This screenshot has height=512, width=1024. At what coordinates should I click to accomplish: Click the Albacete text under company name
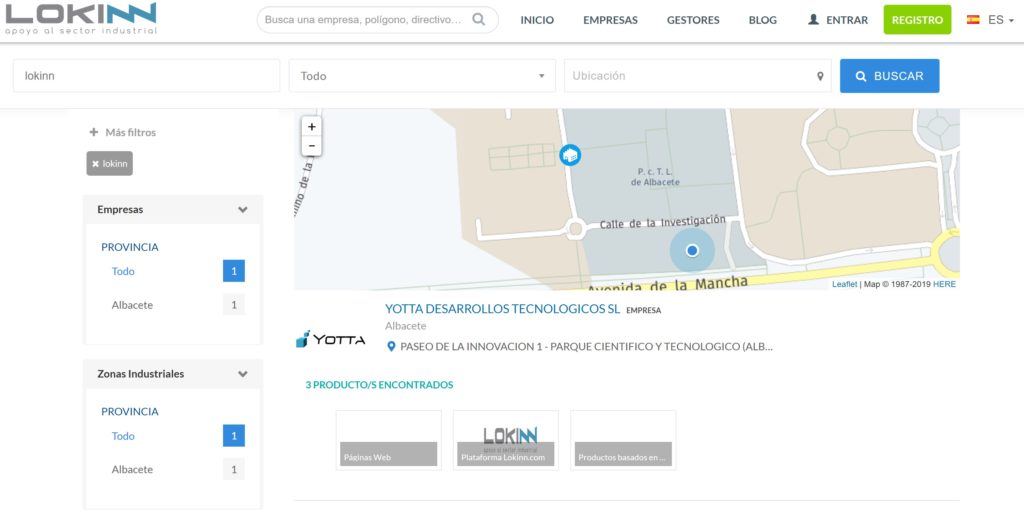(406, 326)
